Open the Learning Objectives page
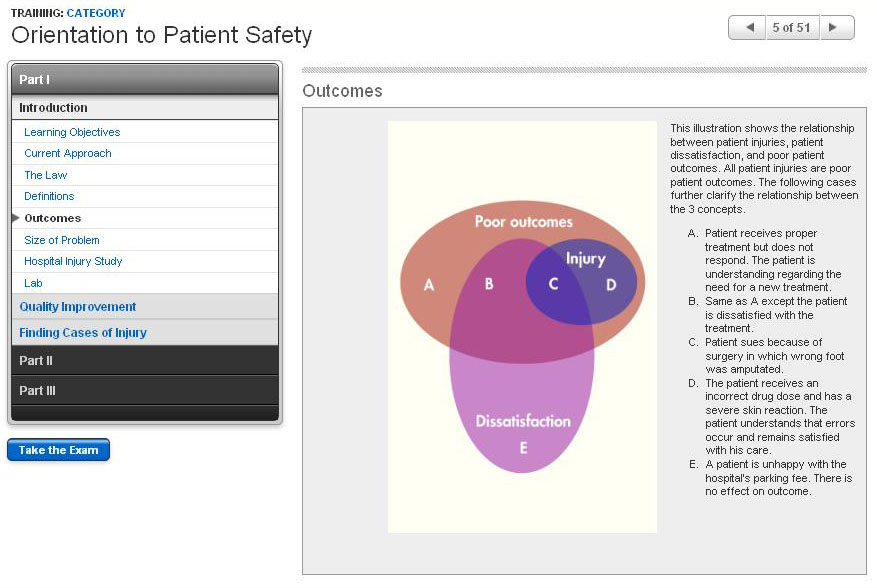The height and width of the screenshot is (588, 877). (x=72, y=132)
